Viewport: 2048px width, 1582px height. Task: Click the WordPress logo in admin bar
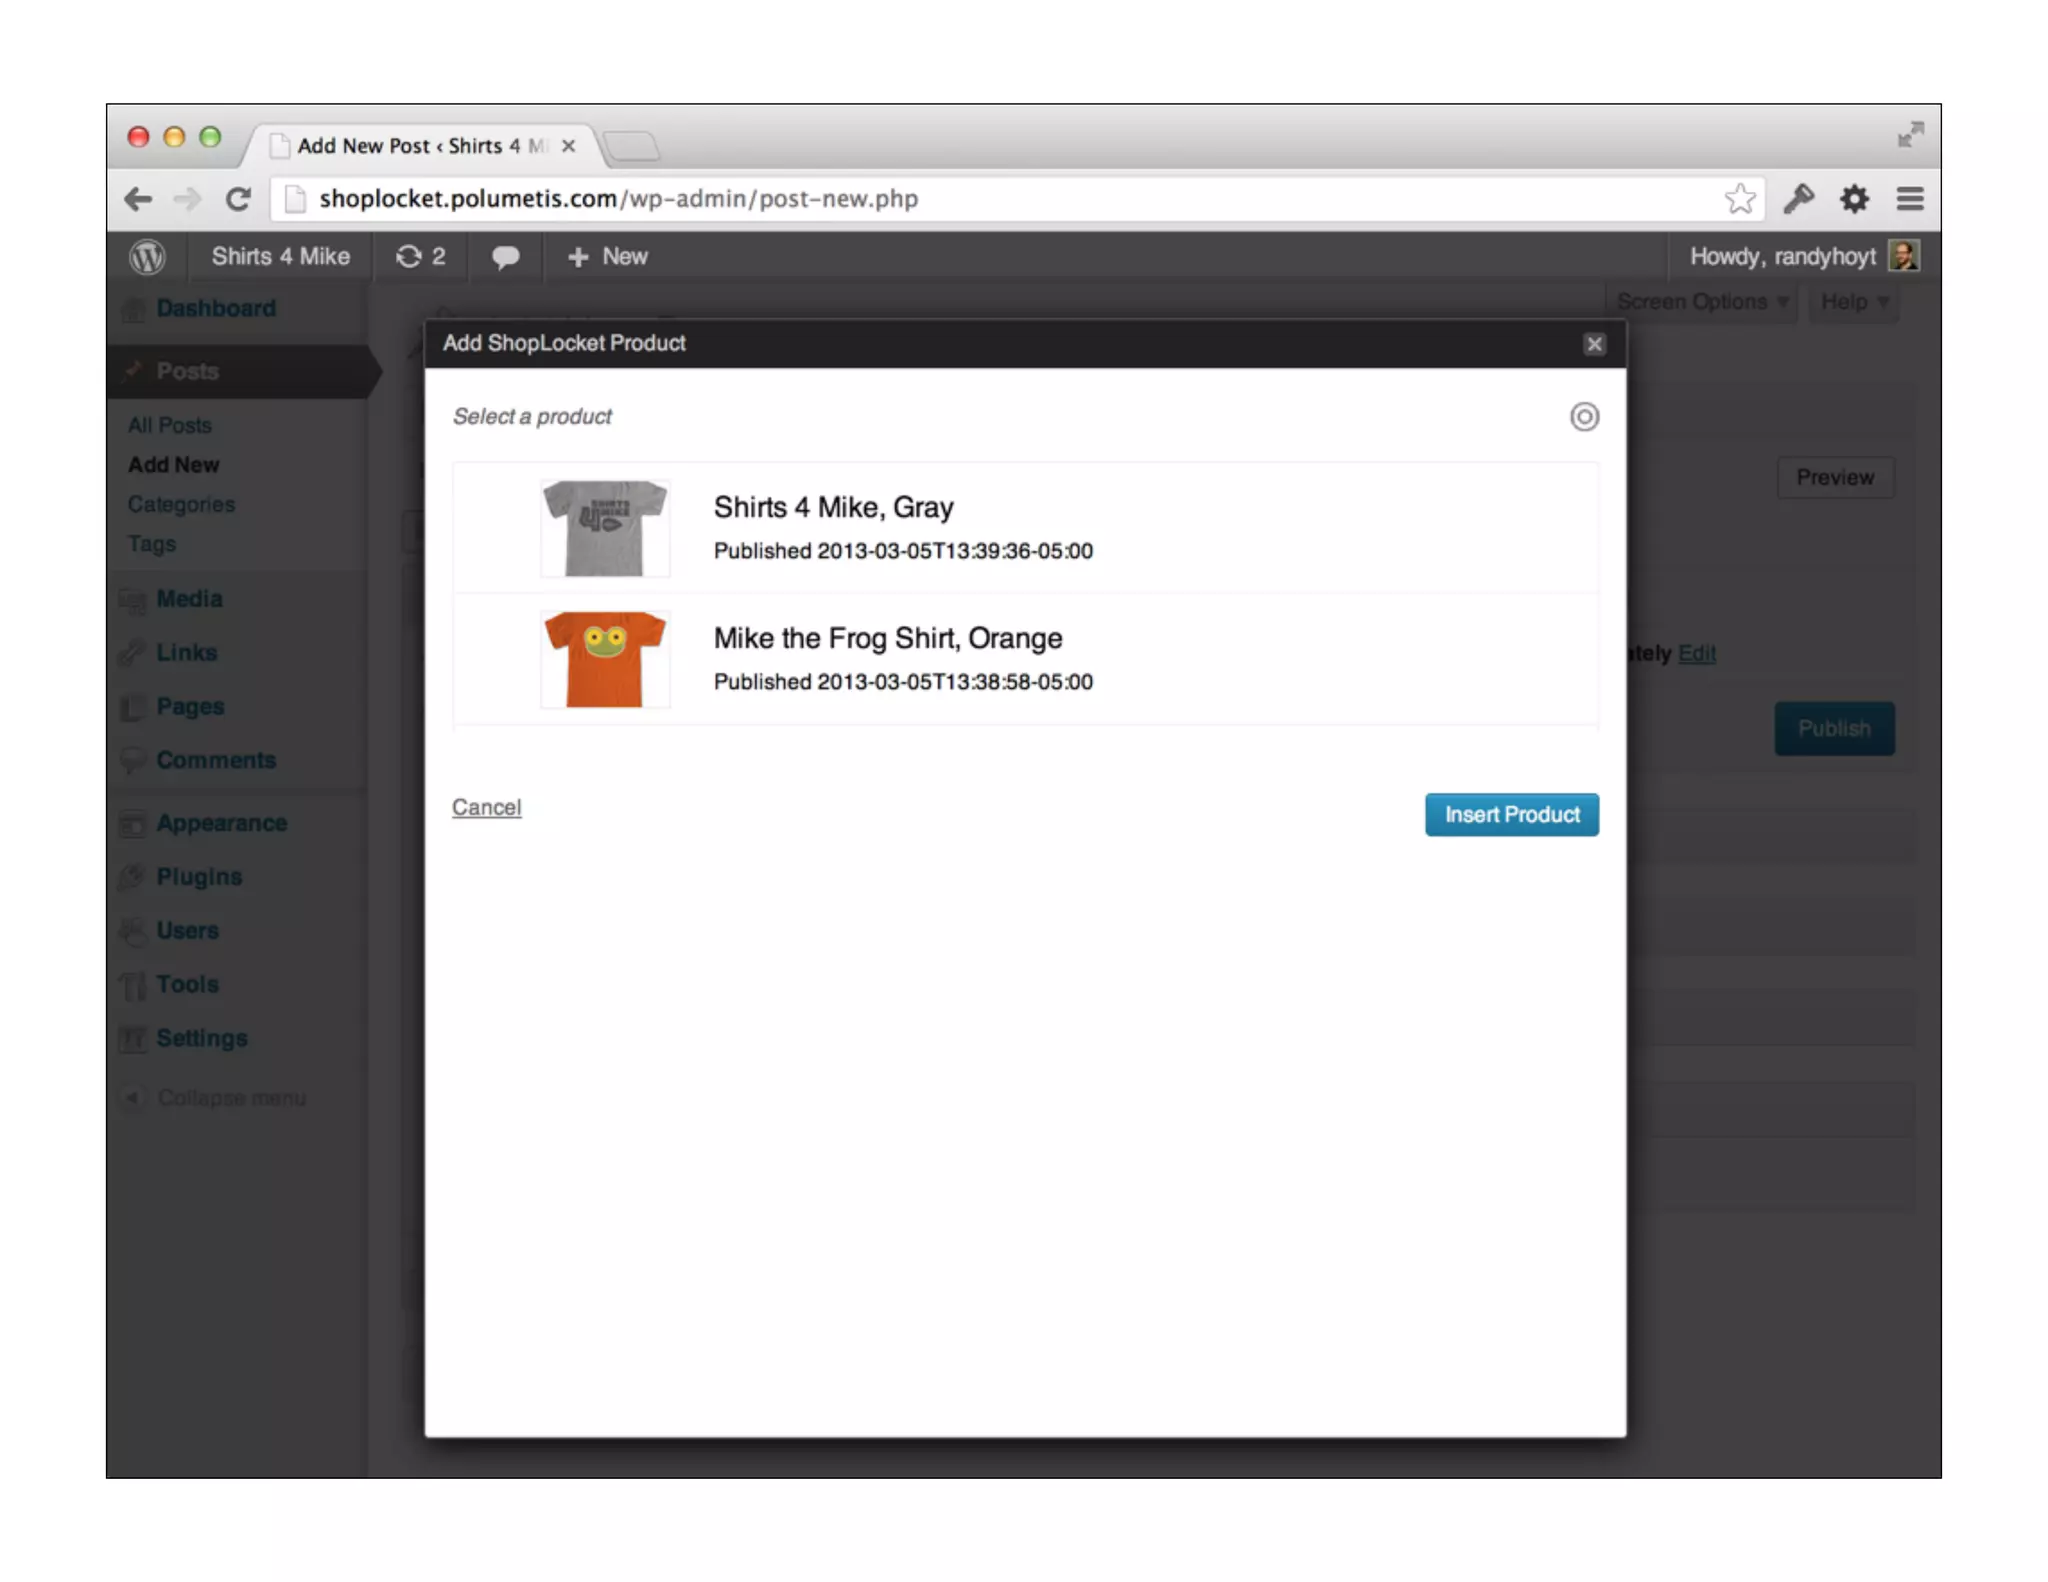point(147,257)
